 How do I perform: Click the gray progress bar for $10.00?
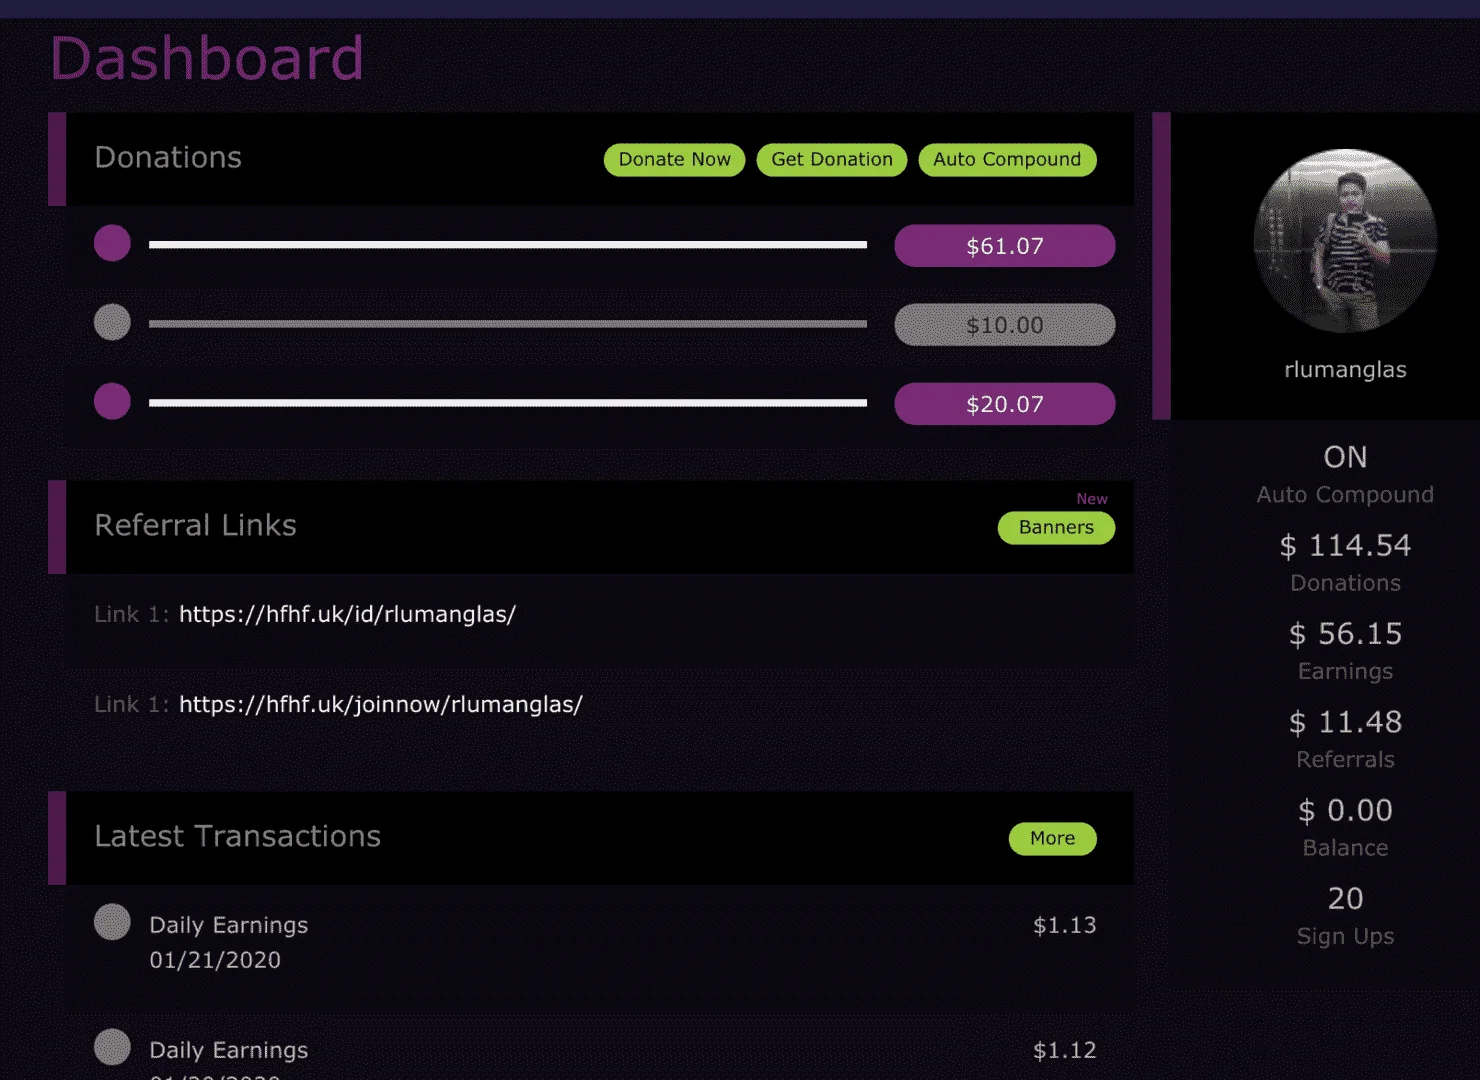(x=508, y=324)
